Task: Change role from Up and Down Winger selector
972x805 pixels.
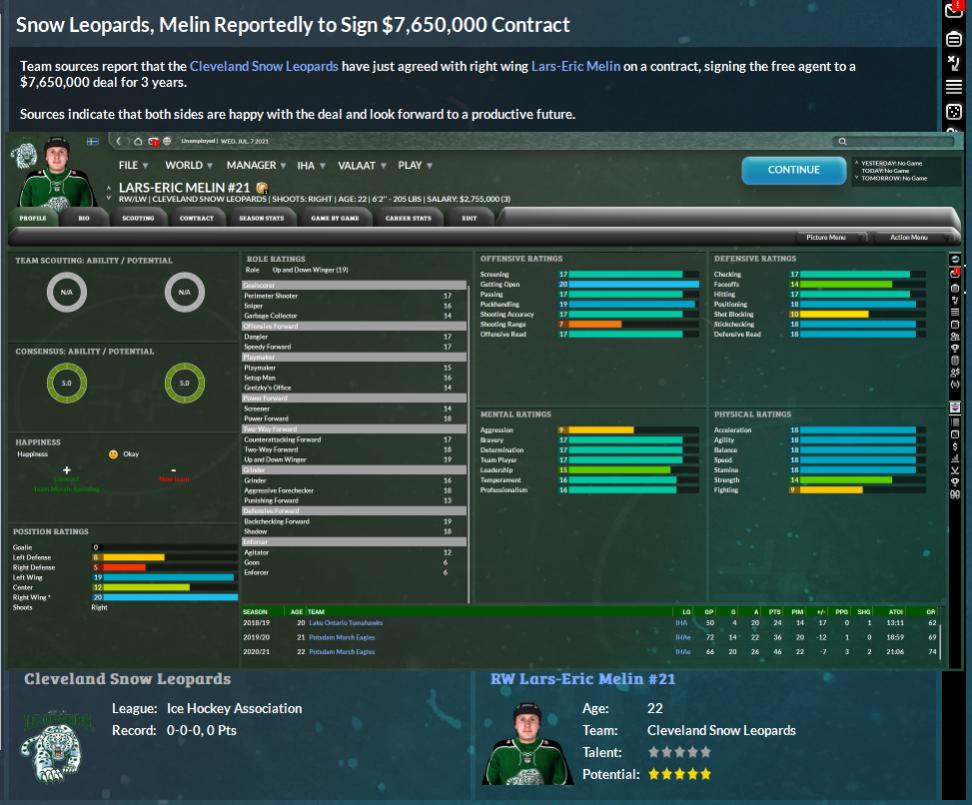Action: [x=310, y=270]
